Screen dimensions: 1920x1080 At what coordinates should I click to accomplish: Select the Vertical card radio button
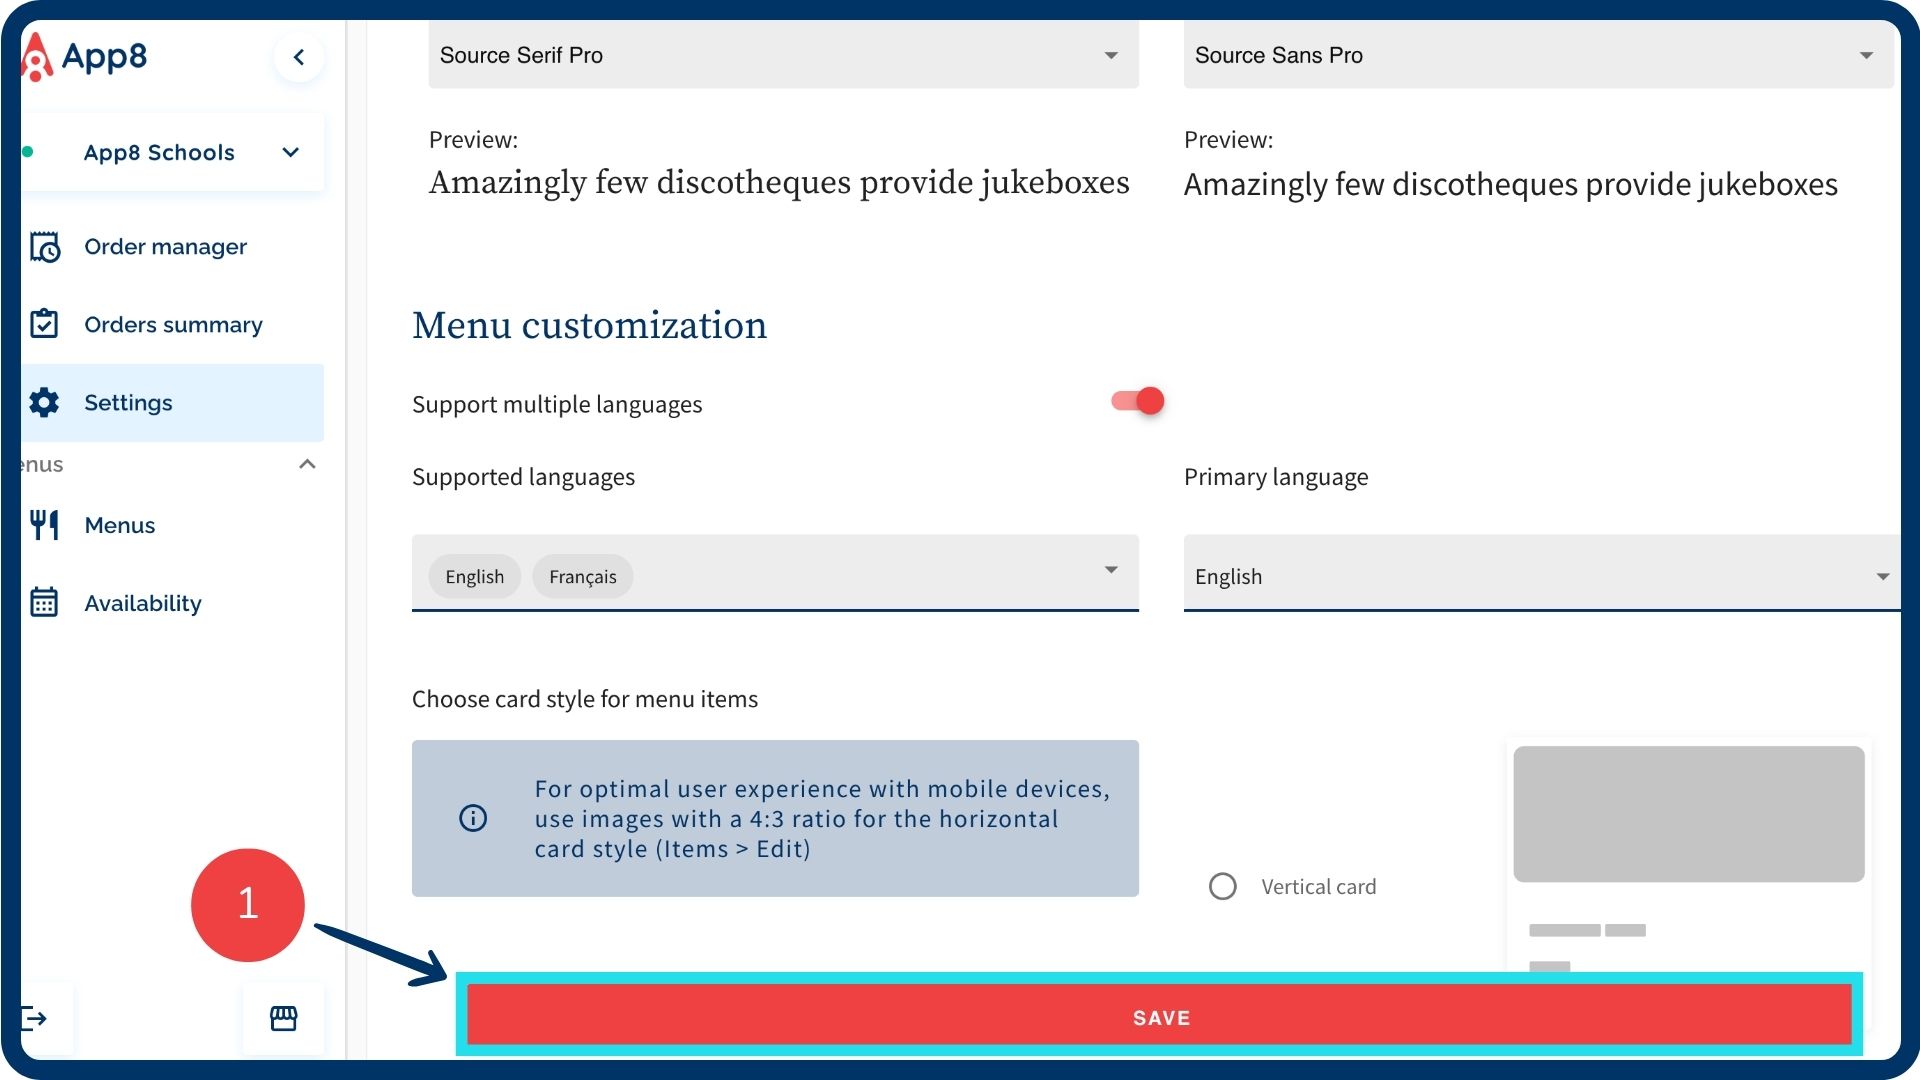click(1222, 887)
